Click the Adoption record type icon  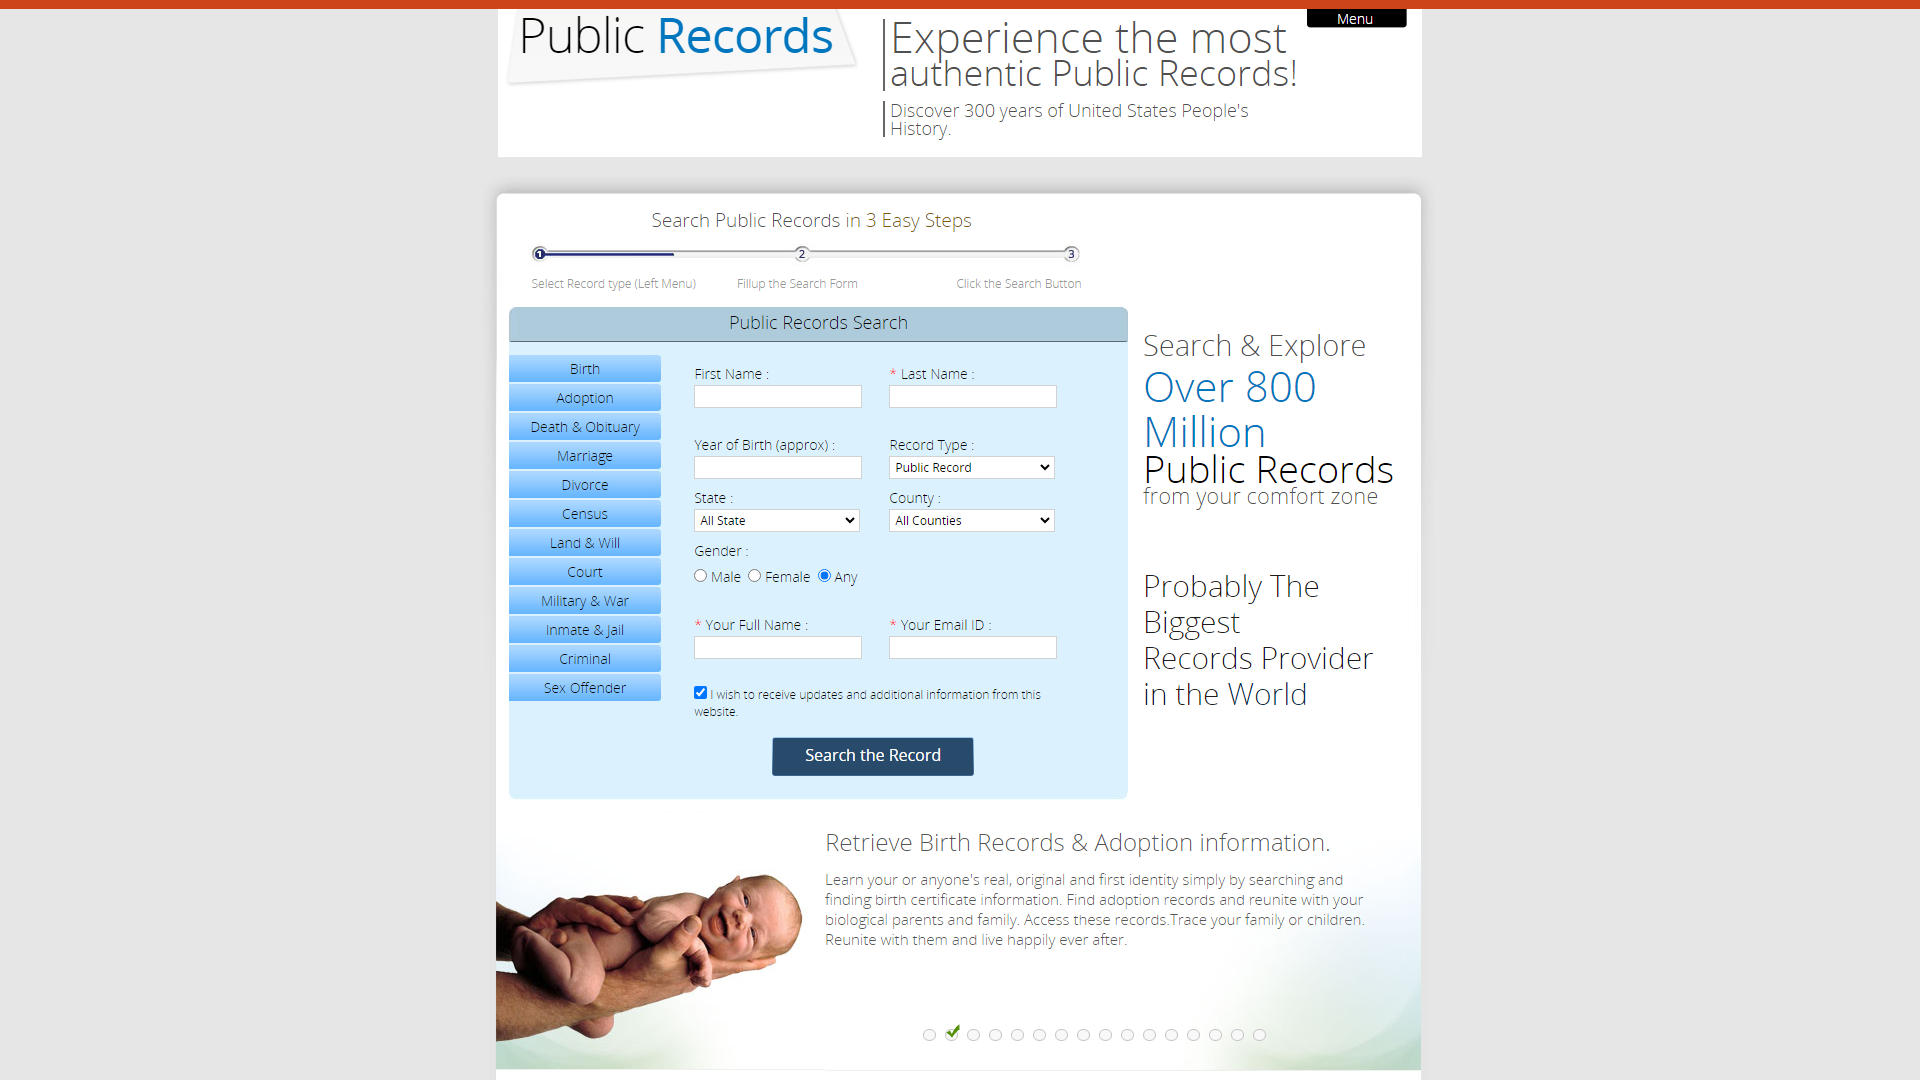585,397
